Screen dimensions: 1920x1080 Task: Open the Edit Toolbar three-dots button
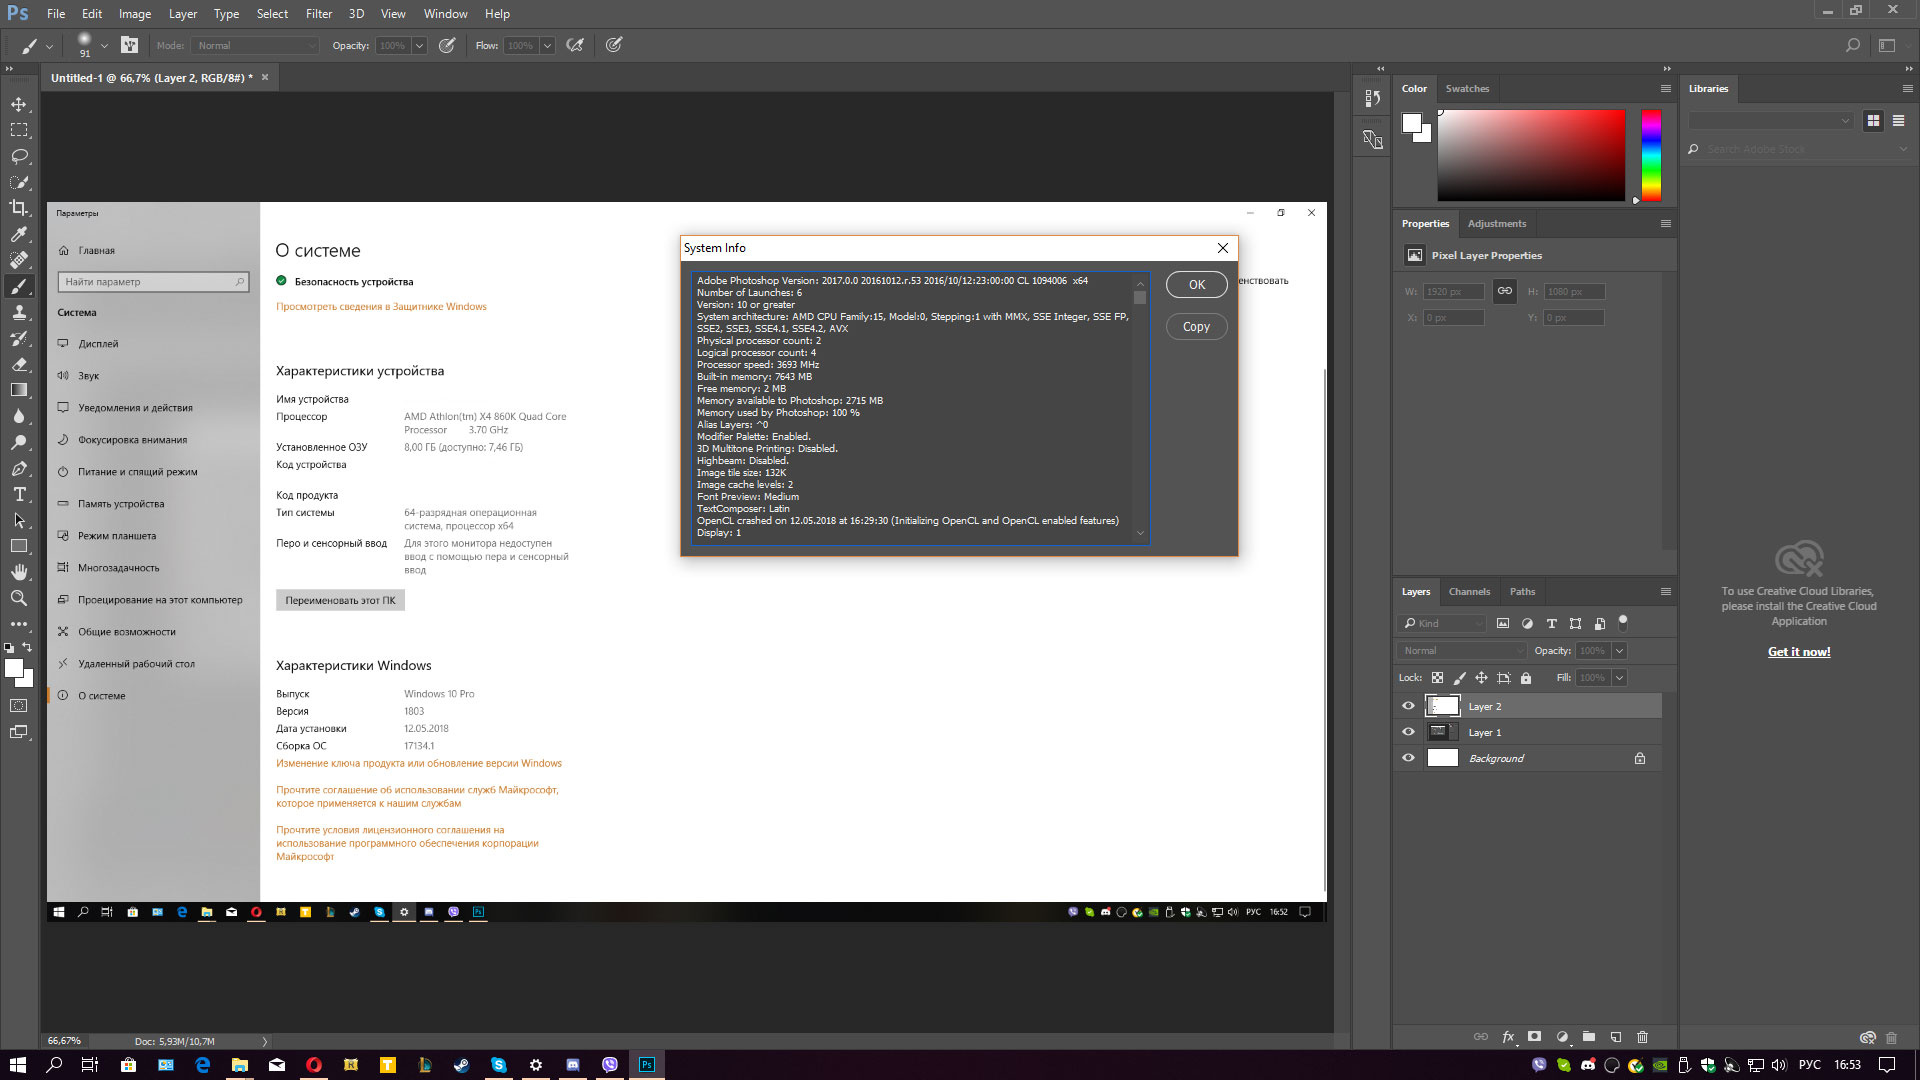click(19, 624)
